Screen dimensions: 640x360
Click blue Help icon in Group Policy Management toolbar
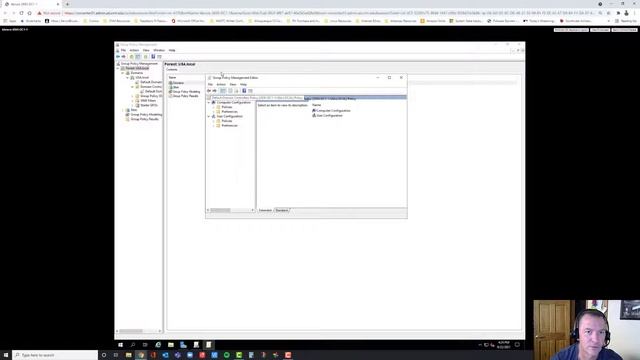[153, 57]
